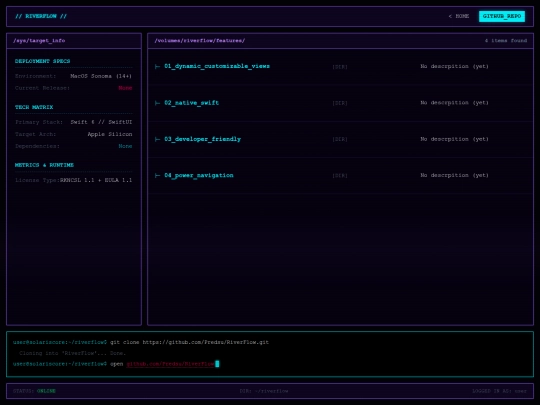This screenshot has width=540, height=405.
Task: Click the 'None' Dependencies value
Action: pos(125,146)
